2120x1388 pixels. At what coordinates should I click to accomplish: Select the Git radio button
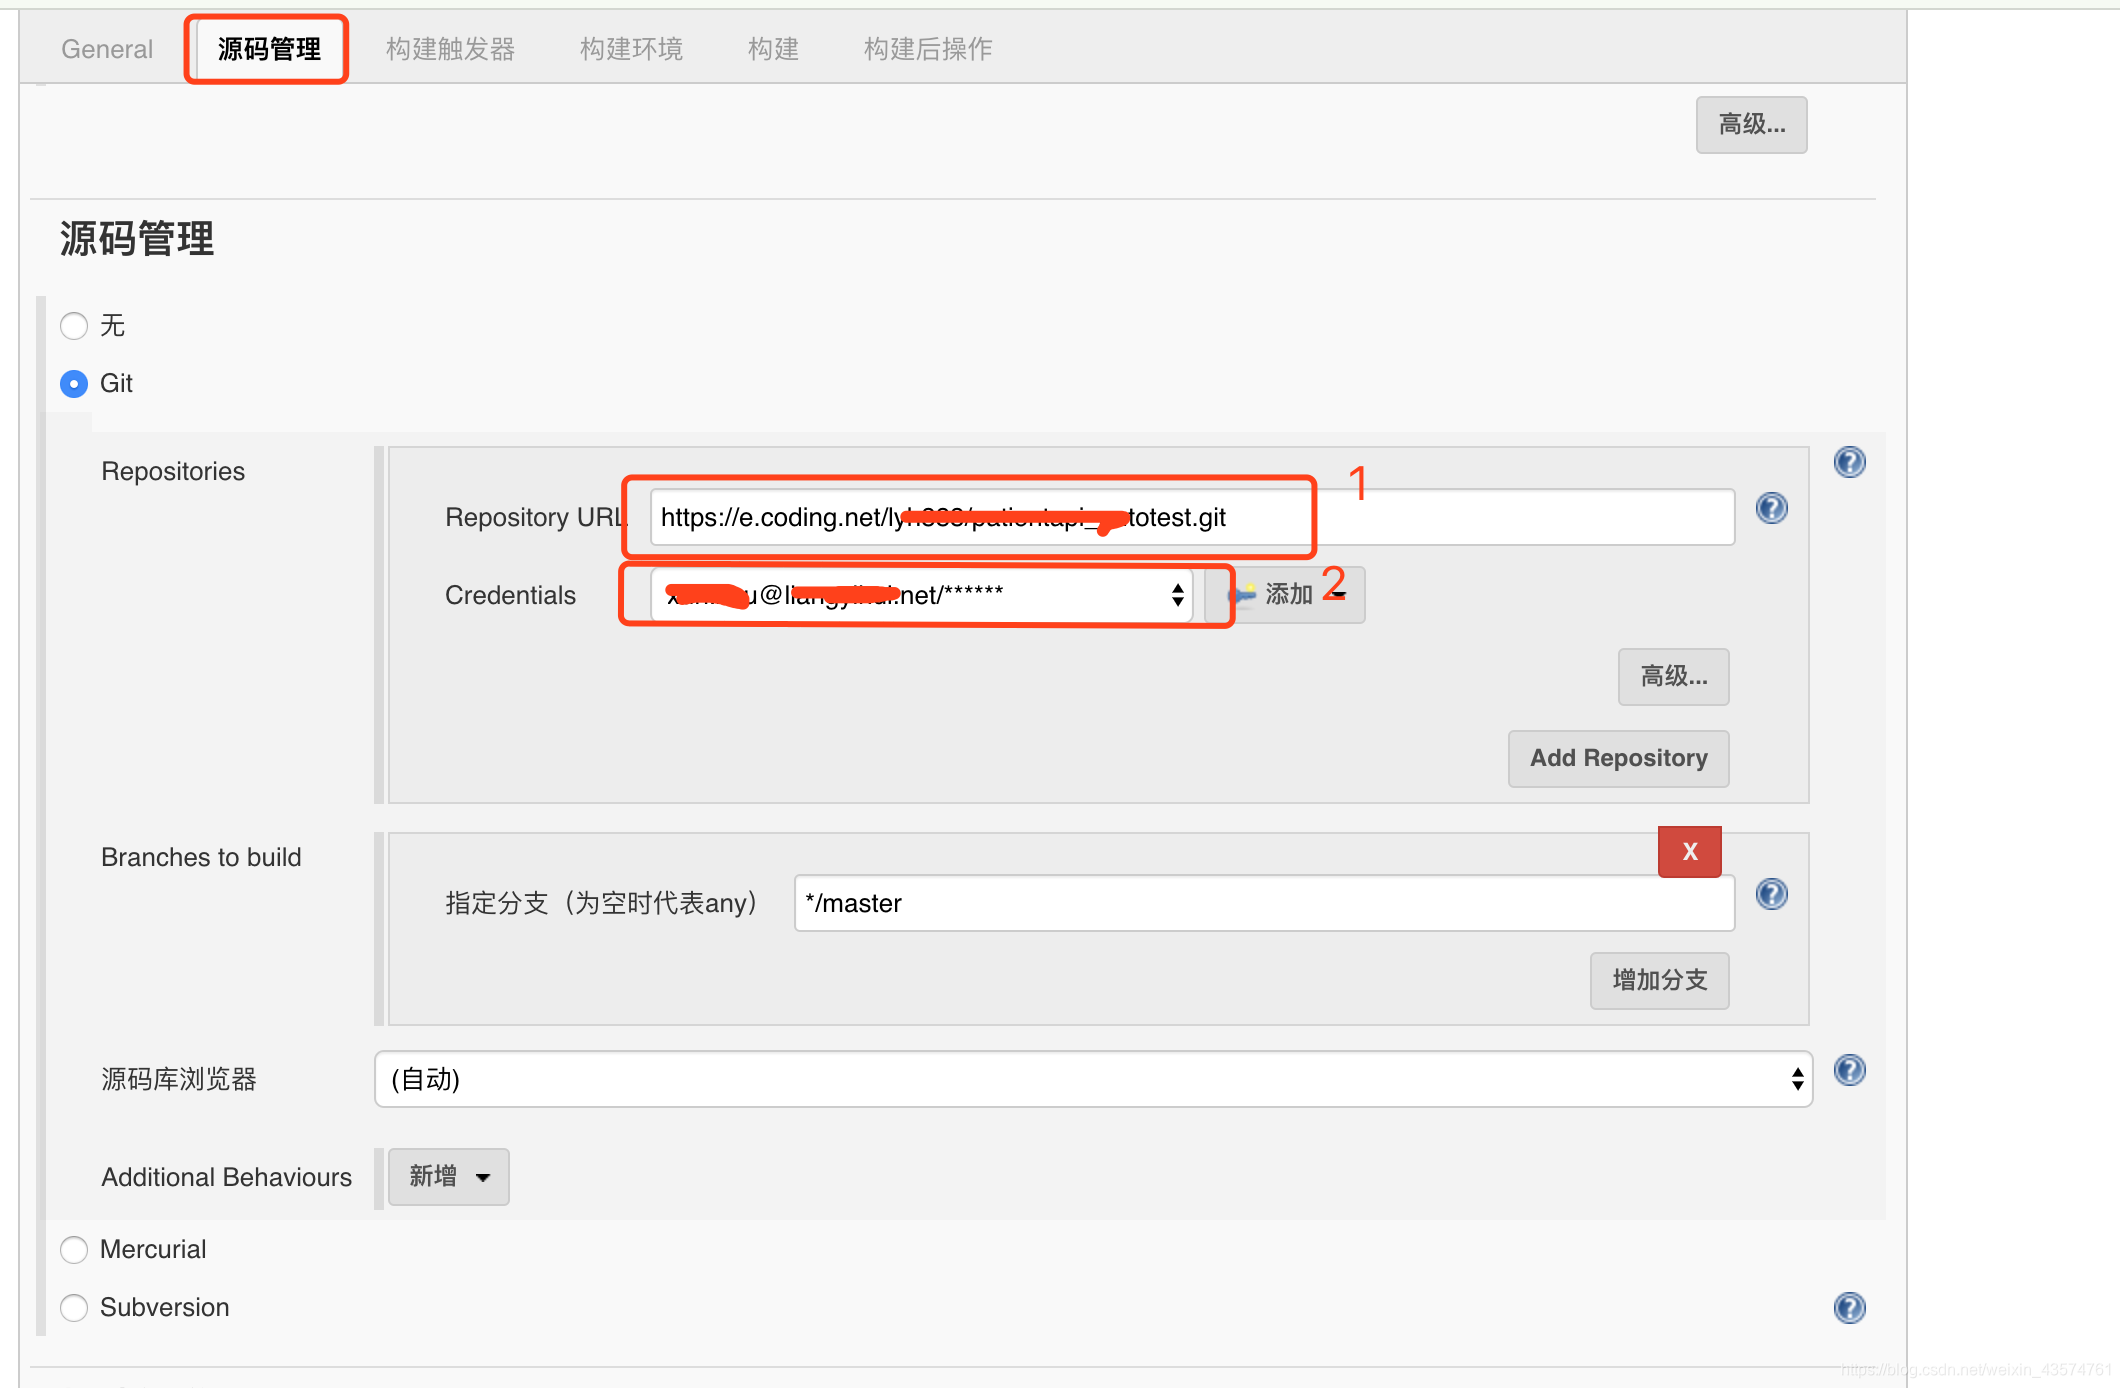[74, 384]
